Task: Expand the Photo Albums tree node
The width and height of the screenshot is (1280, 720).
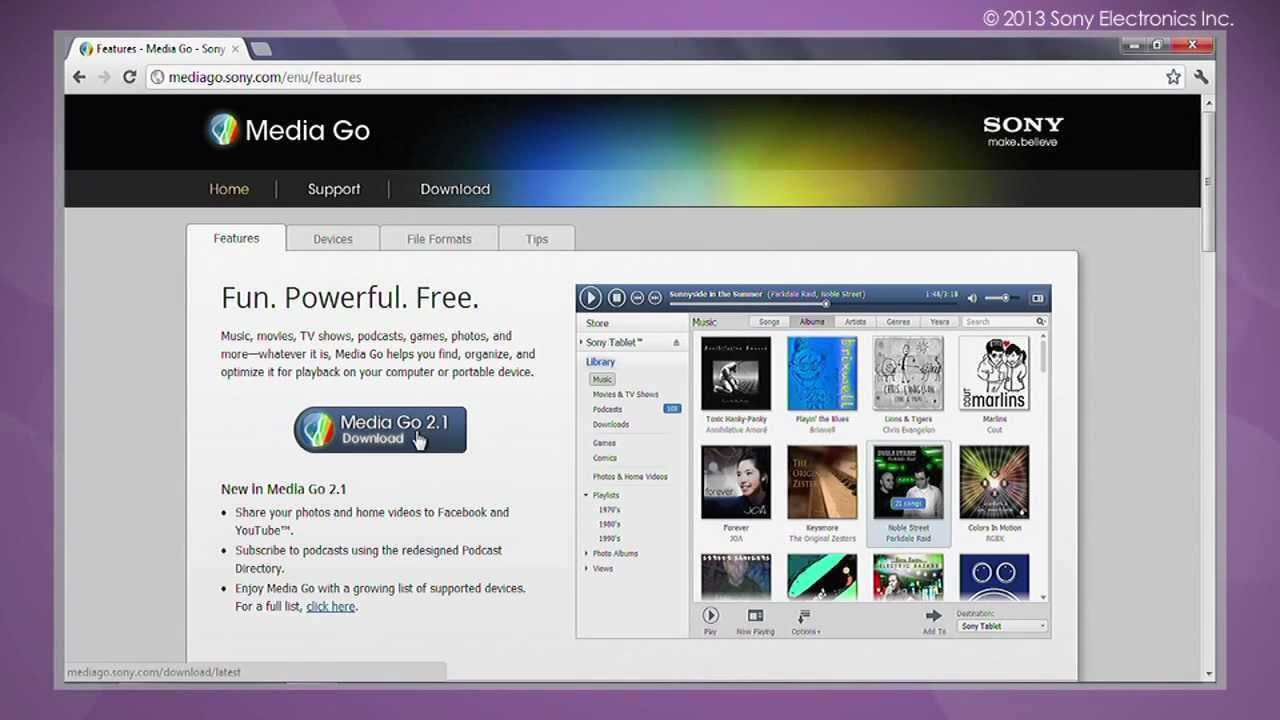Action: coord(587,553)
